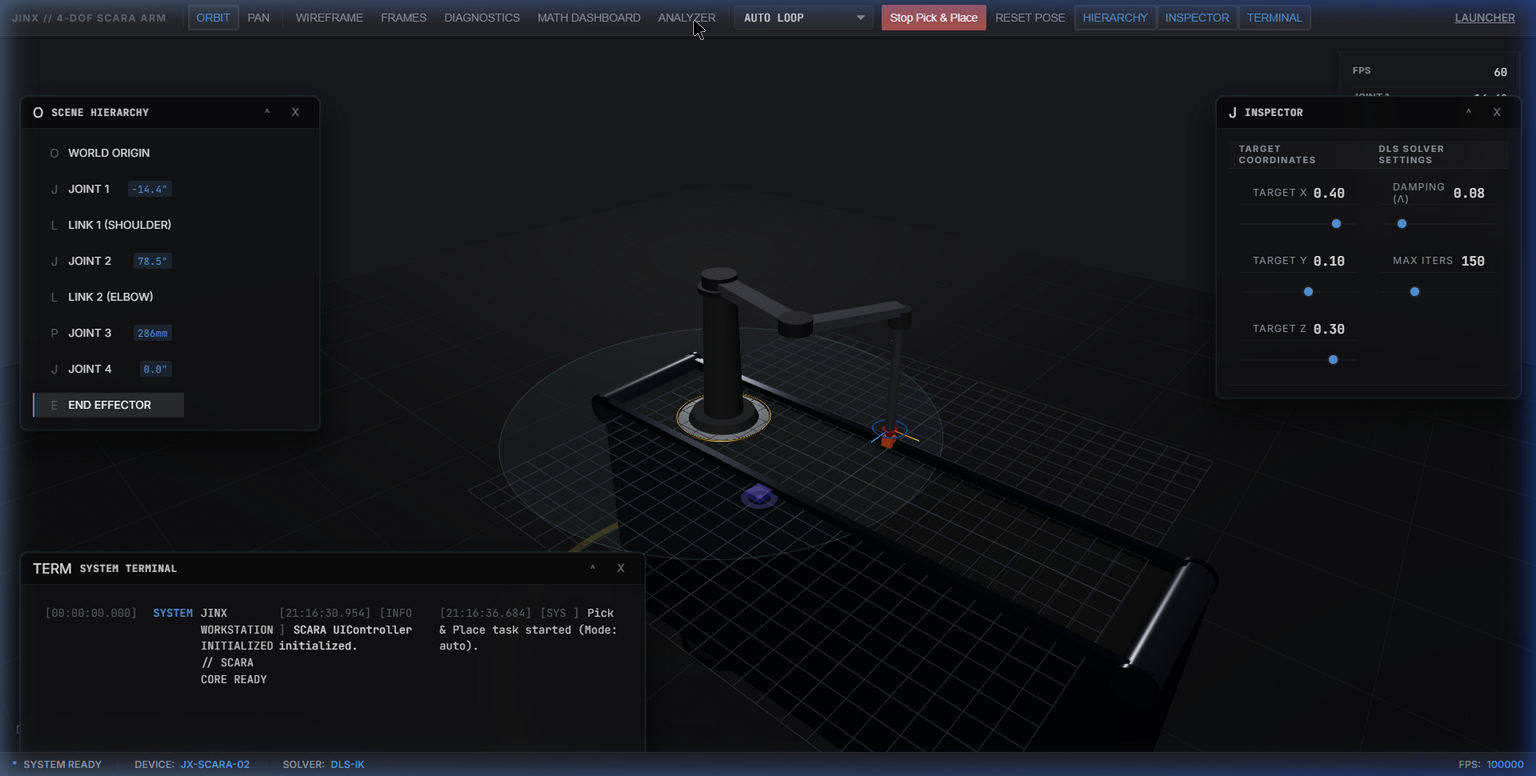Click the MAX ITERS slider handle
The height and width of the screenshot is (776, 1536).
pos(1415,292)
